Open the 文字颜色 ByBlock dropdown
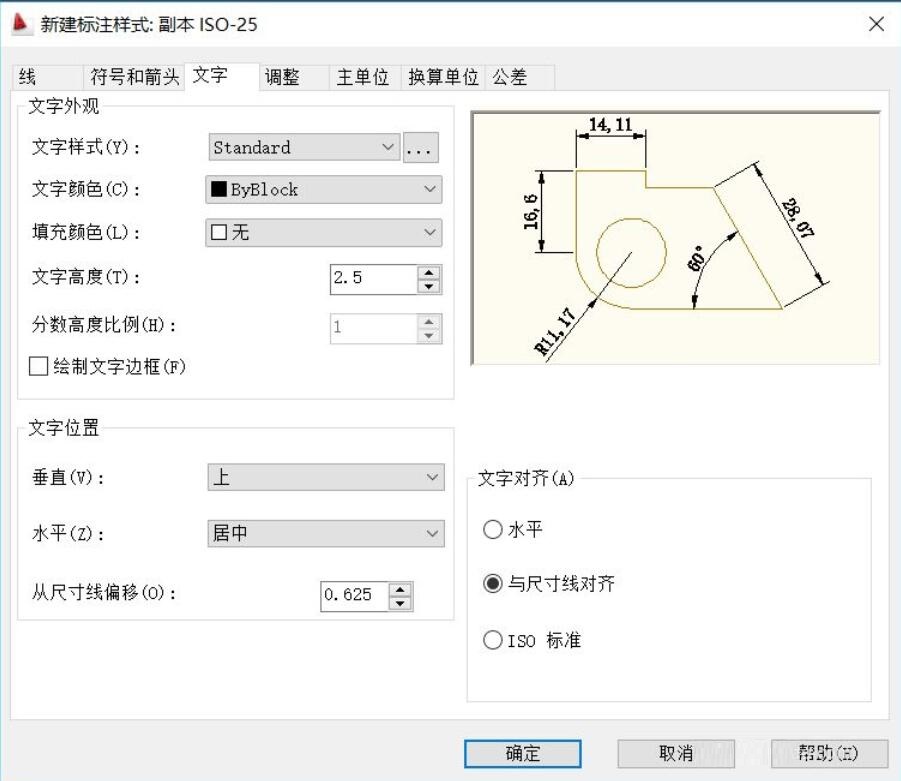901x781 pixels. [324, 189]
